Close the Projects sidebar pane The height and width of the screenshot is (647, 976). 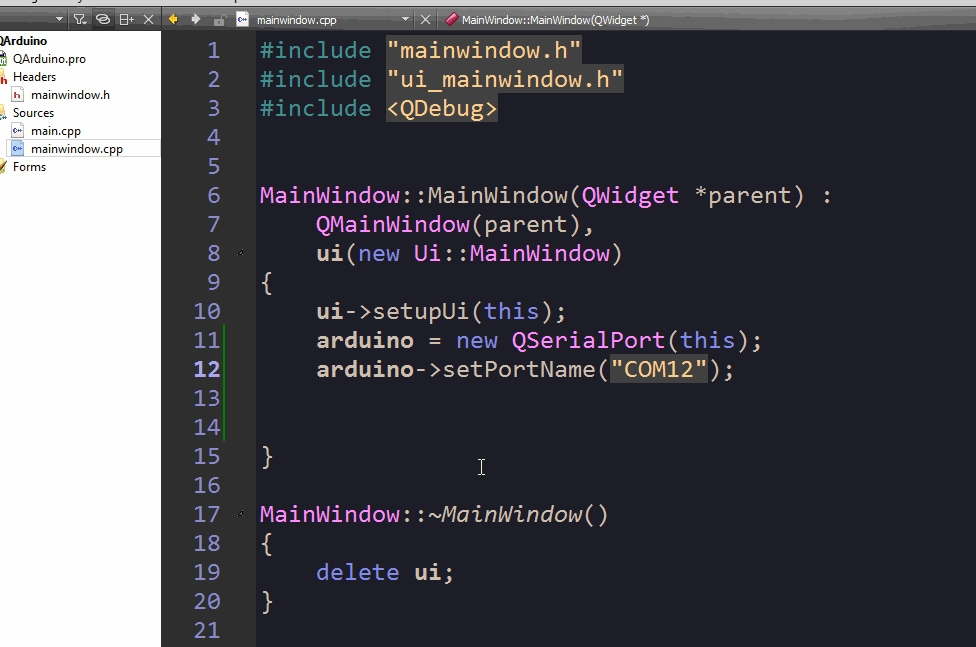pos(148,20)
